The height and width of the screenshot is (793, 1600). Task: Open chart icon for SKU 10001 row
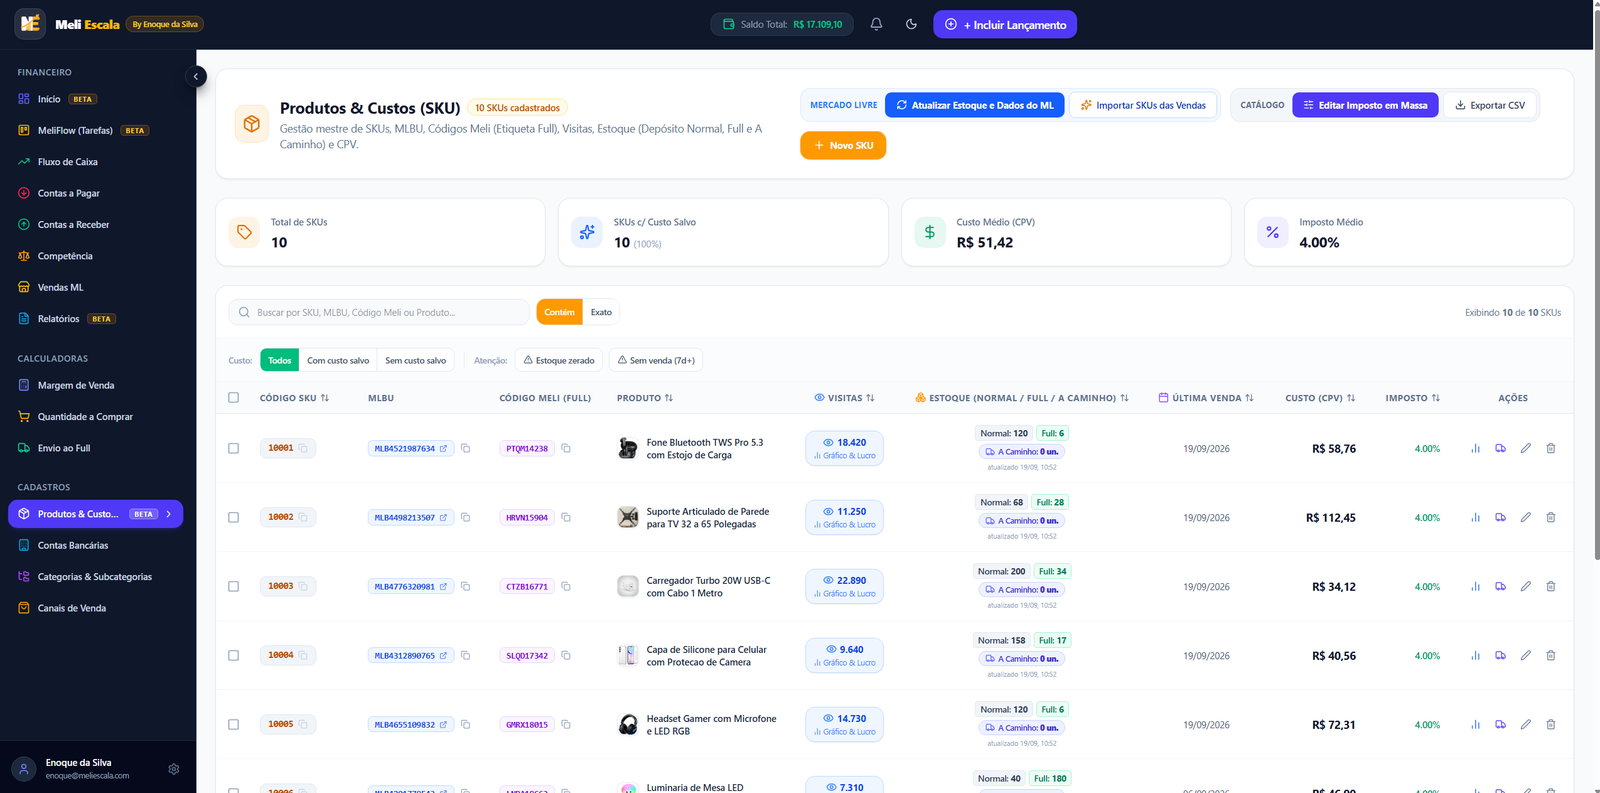click(1475, 448)
